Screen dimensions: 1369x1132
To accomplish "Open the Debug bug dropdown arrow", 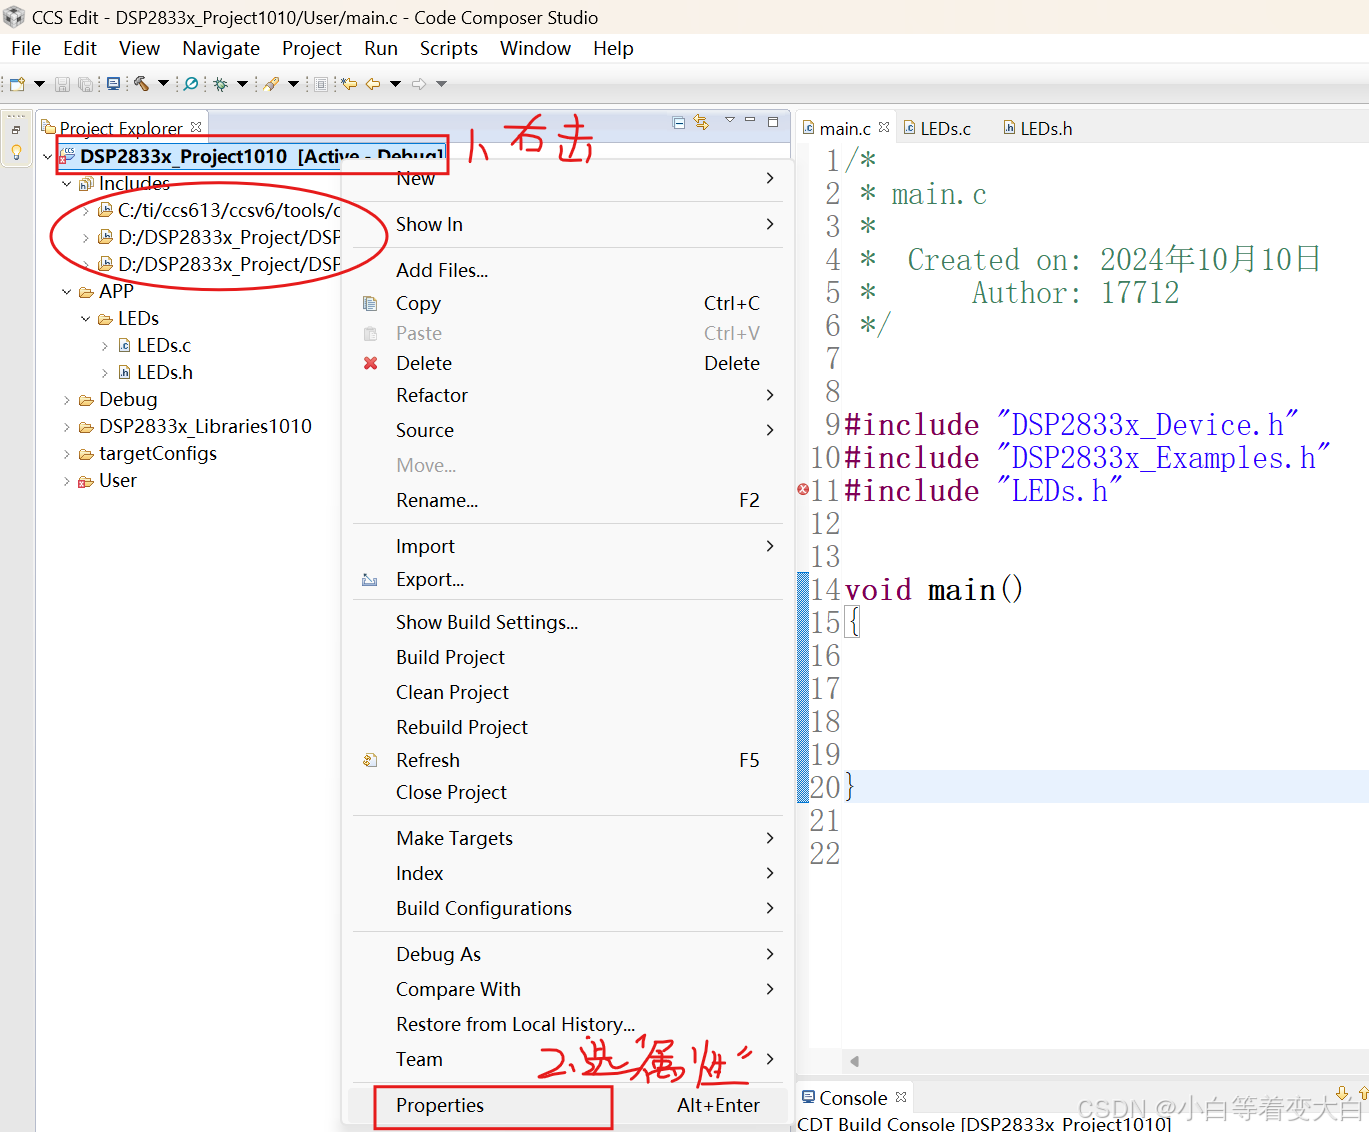I will (x=242, y=84).
